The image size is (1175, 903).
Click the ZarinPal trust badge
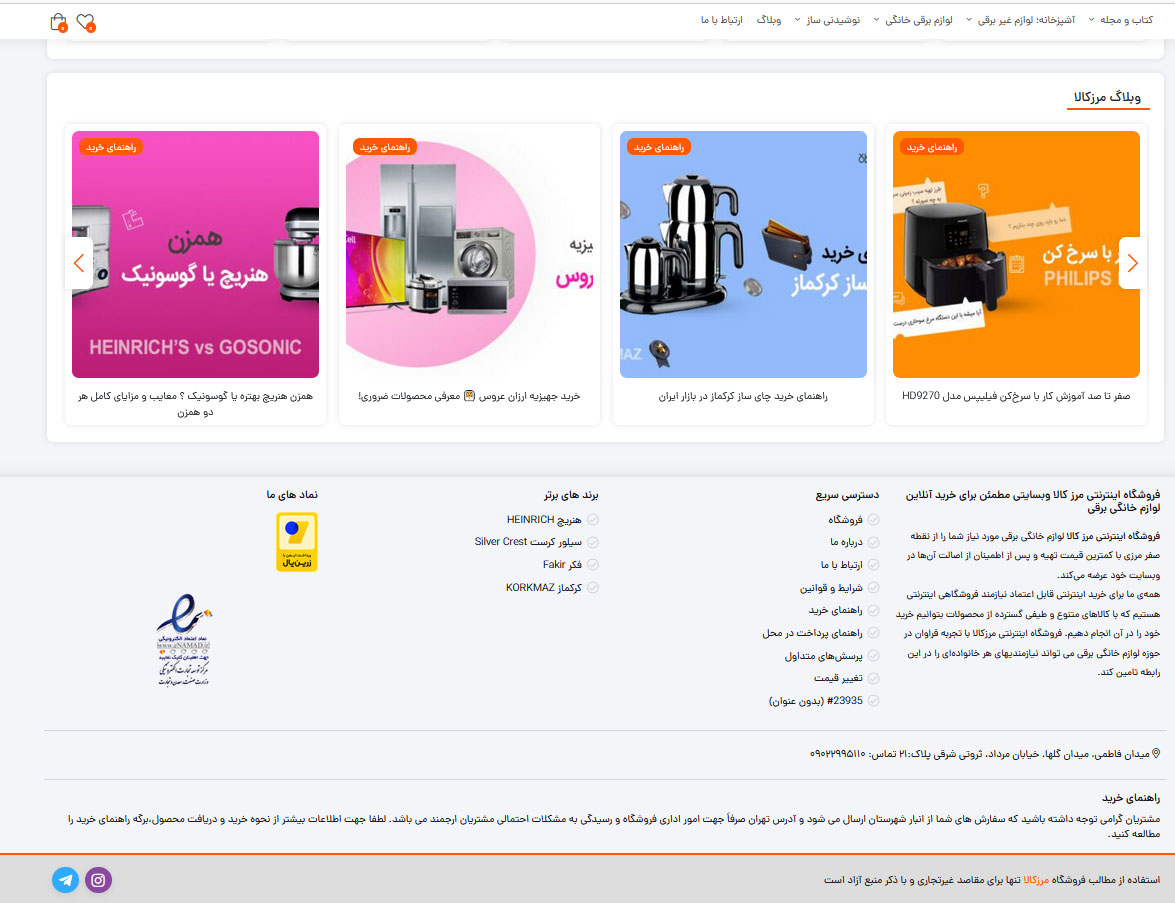coord(296,542)
